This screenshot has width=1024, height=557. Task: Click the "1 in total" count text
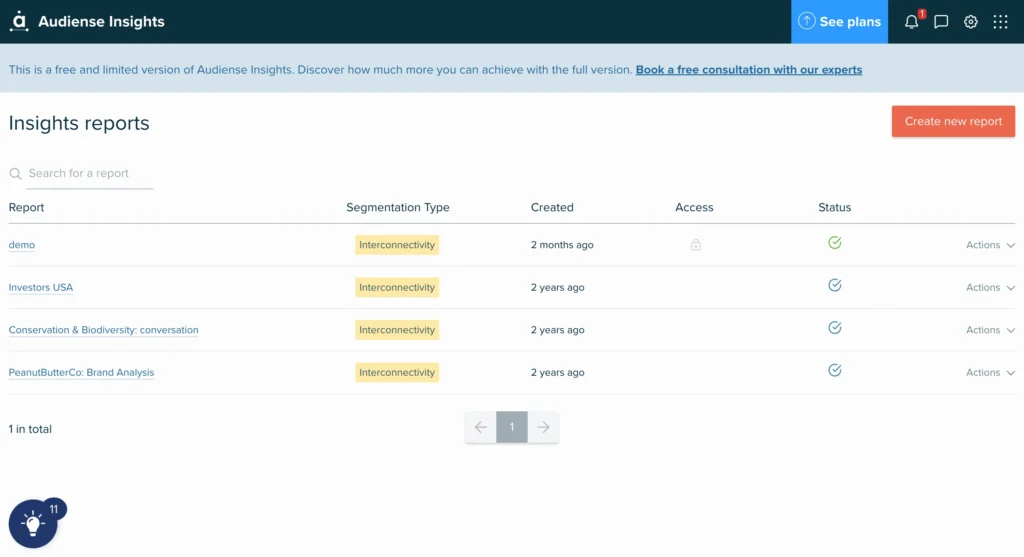(x=30, y=429)
